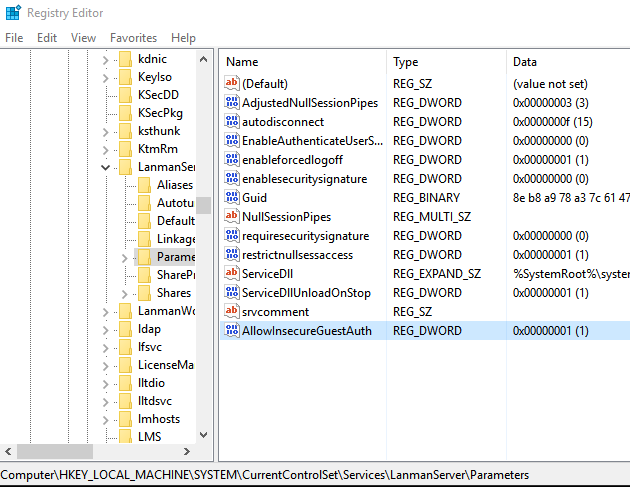Select the lltdsvc key in tree
The width and height of the screenshot is (630, 487).
(x=155, y=401)
